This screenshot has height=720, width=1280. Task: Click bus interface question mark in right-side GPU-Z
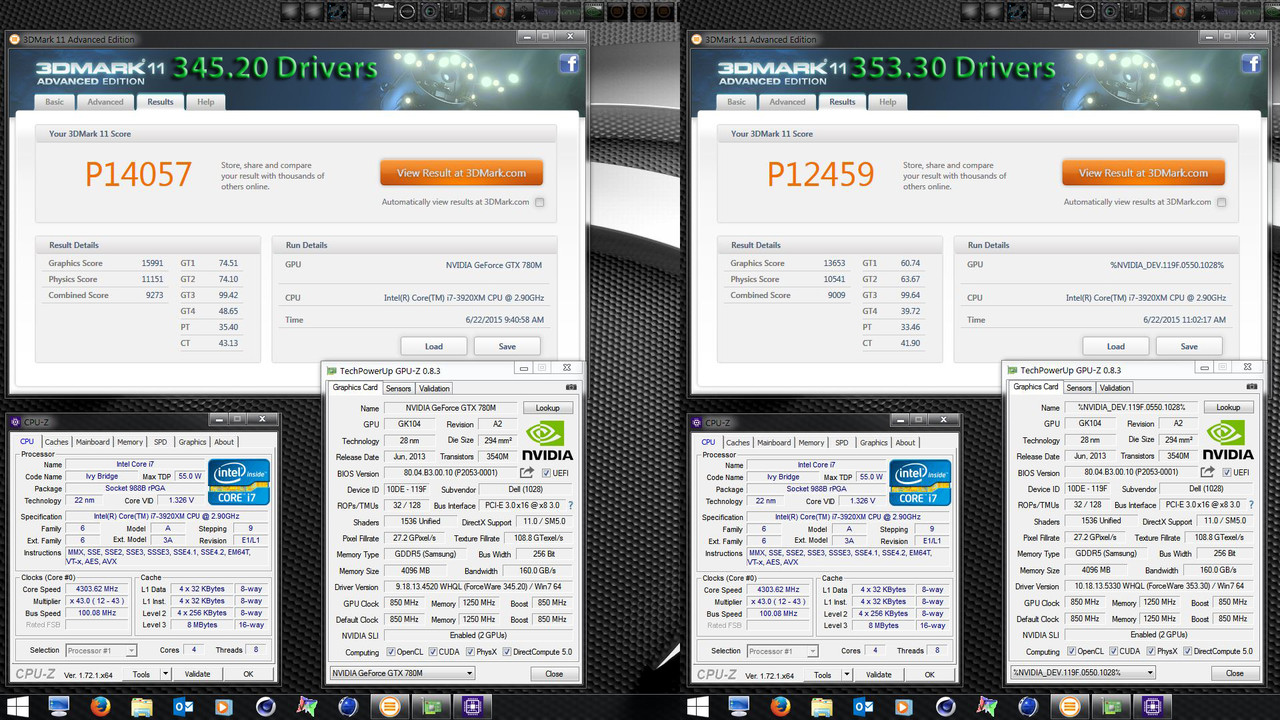(1250, 505)
